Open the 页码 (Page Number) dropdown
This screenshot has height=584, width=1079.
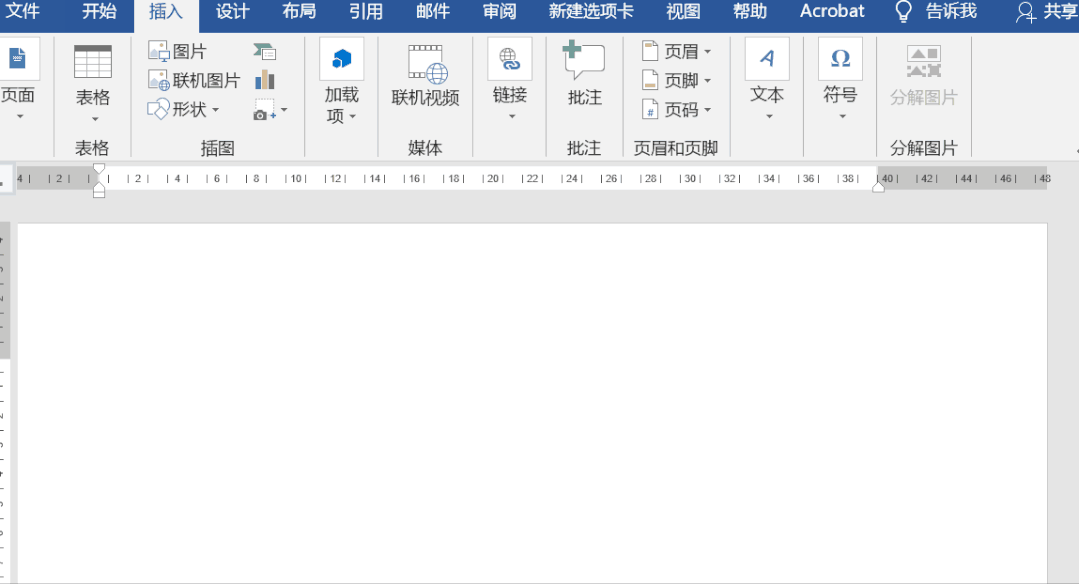click(x=677, y=109)
